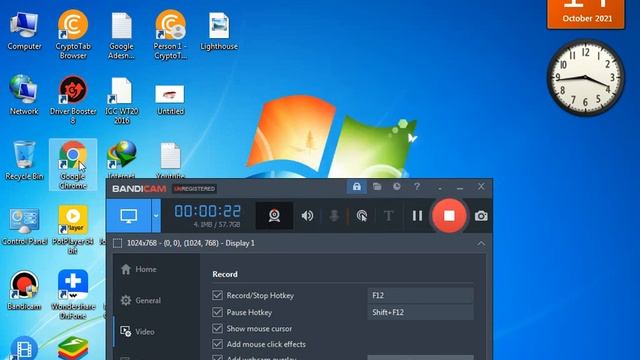Select the Lighthouse image file
The image size is (640, 360).
pos(219,31)
